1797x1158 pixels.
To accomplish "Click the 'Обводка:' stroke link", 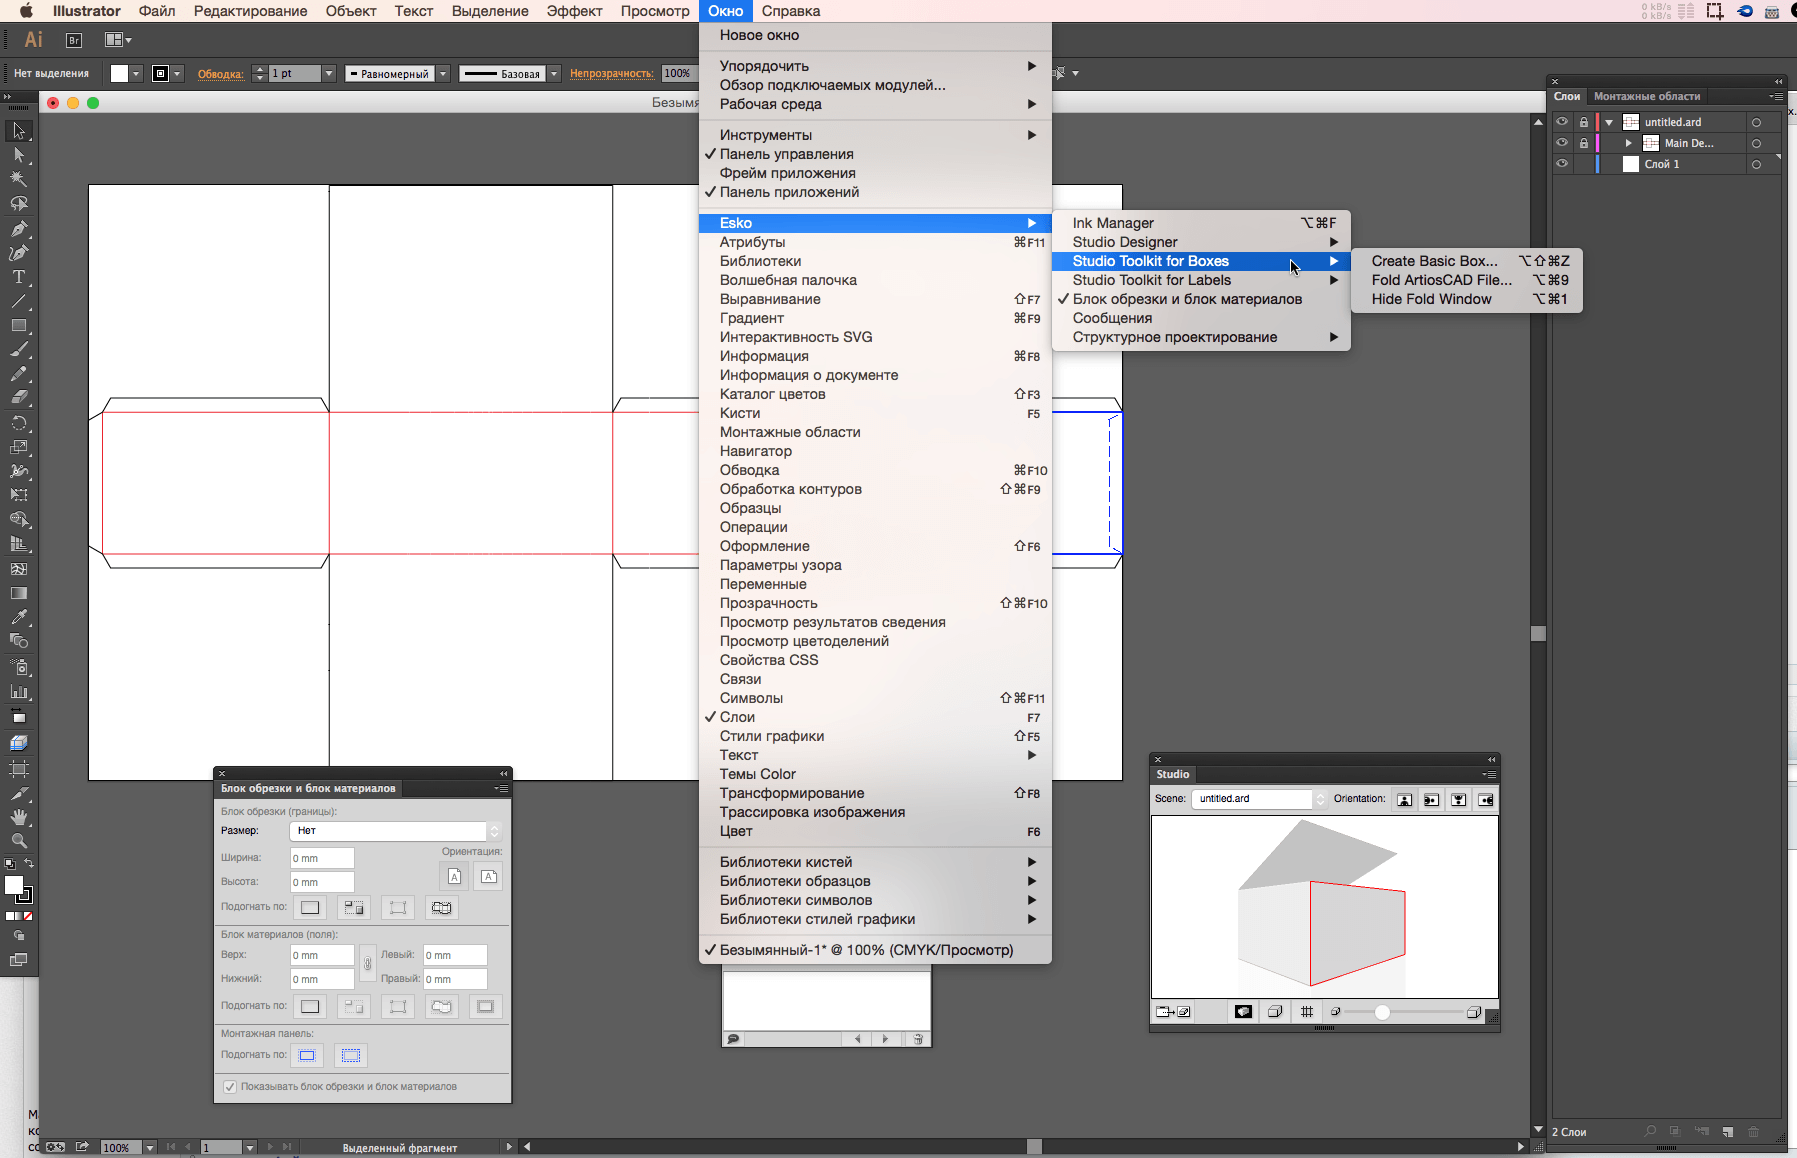I will coord(220,74).
